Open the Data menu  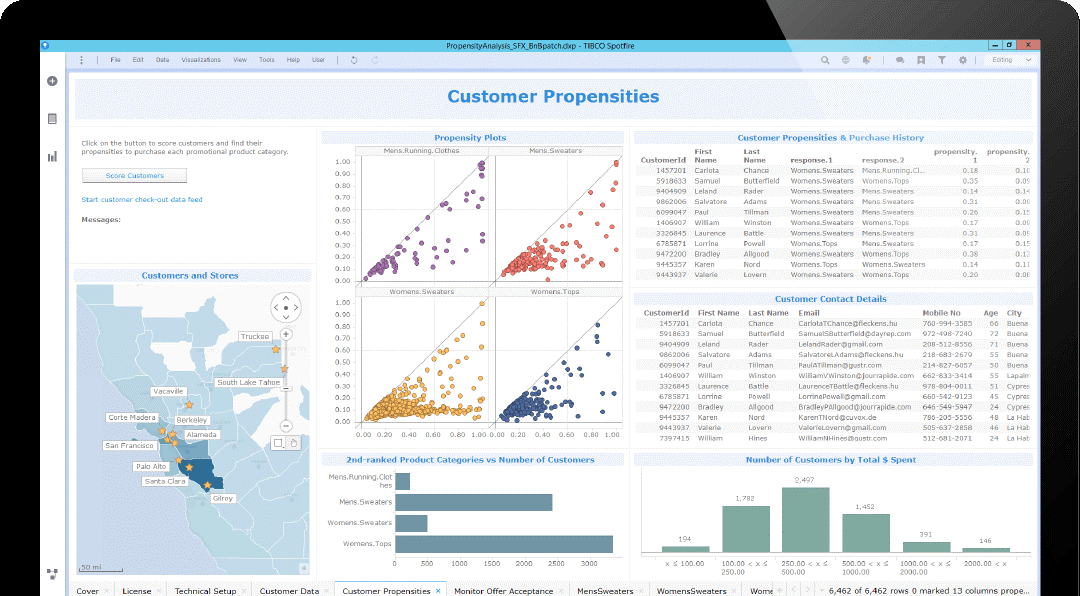(x=162, y=60)
